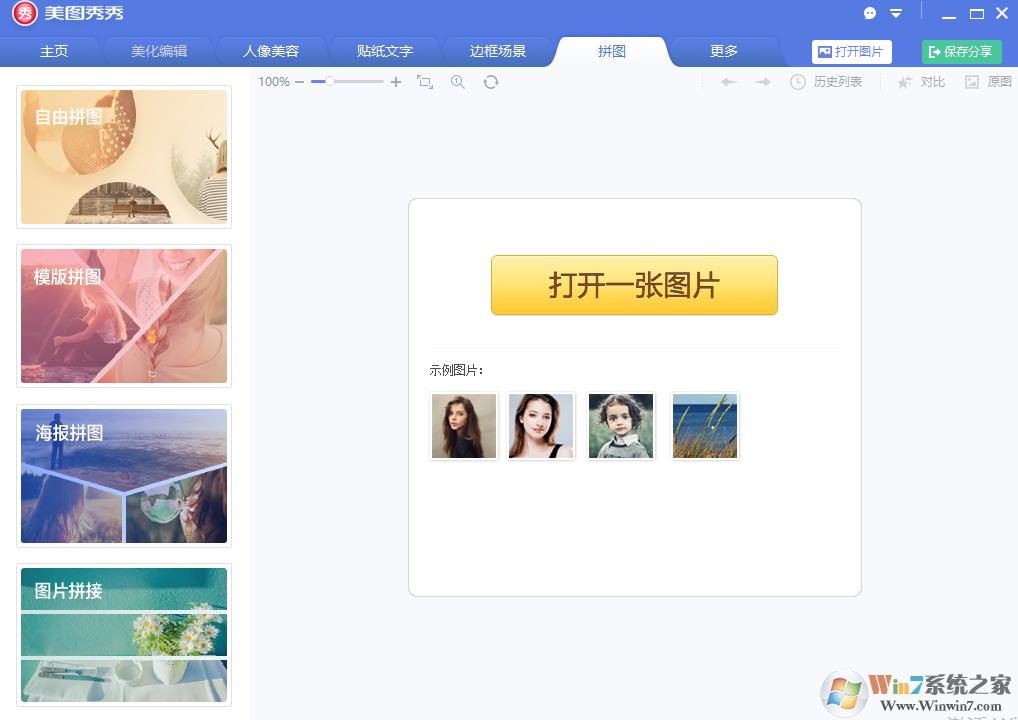Image resolution: width=1018 pixels, height=720 pixels.
Task: Click the 打开一张图片 yellow button
Action: click(634, 285)
